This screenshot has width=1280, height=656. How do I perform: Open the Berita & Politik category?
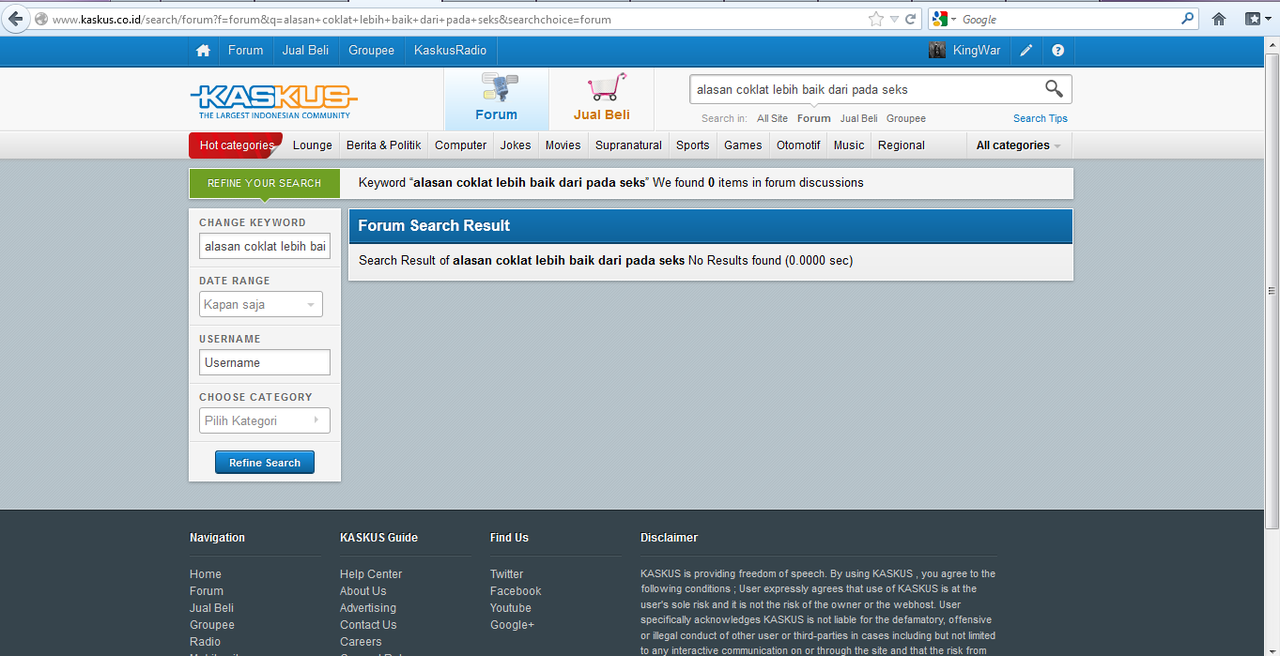click(383, 145)
